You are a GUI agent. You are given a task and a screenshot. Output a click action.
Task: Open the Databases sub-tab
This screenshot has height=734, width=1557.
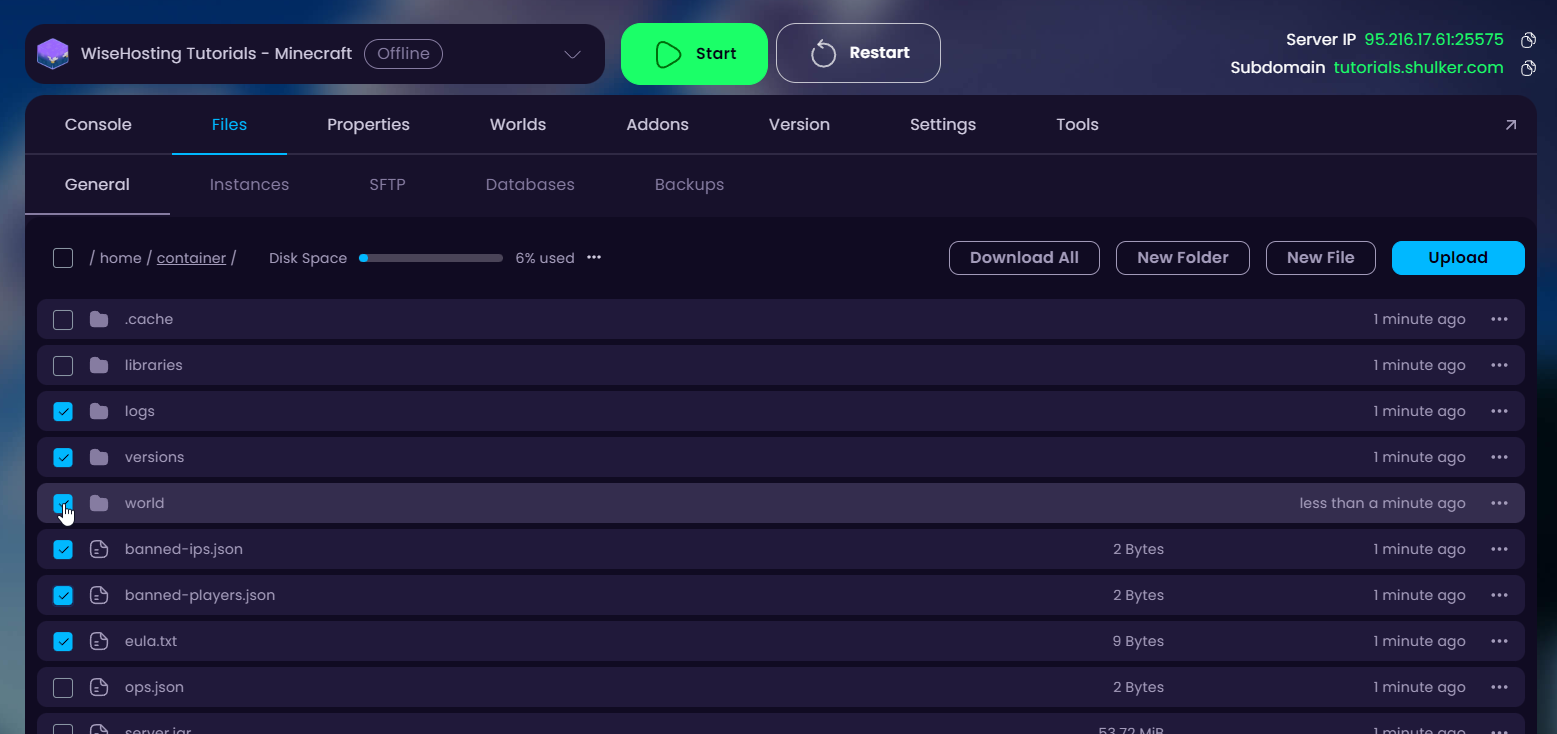tap(530, 185)
